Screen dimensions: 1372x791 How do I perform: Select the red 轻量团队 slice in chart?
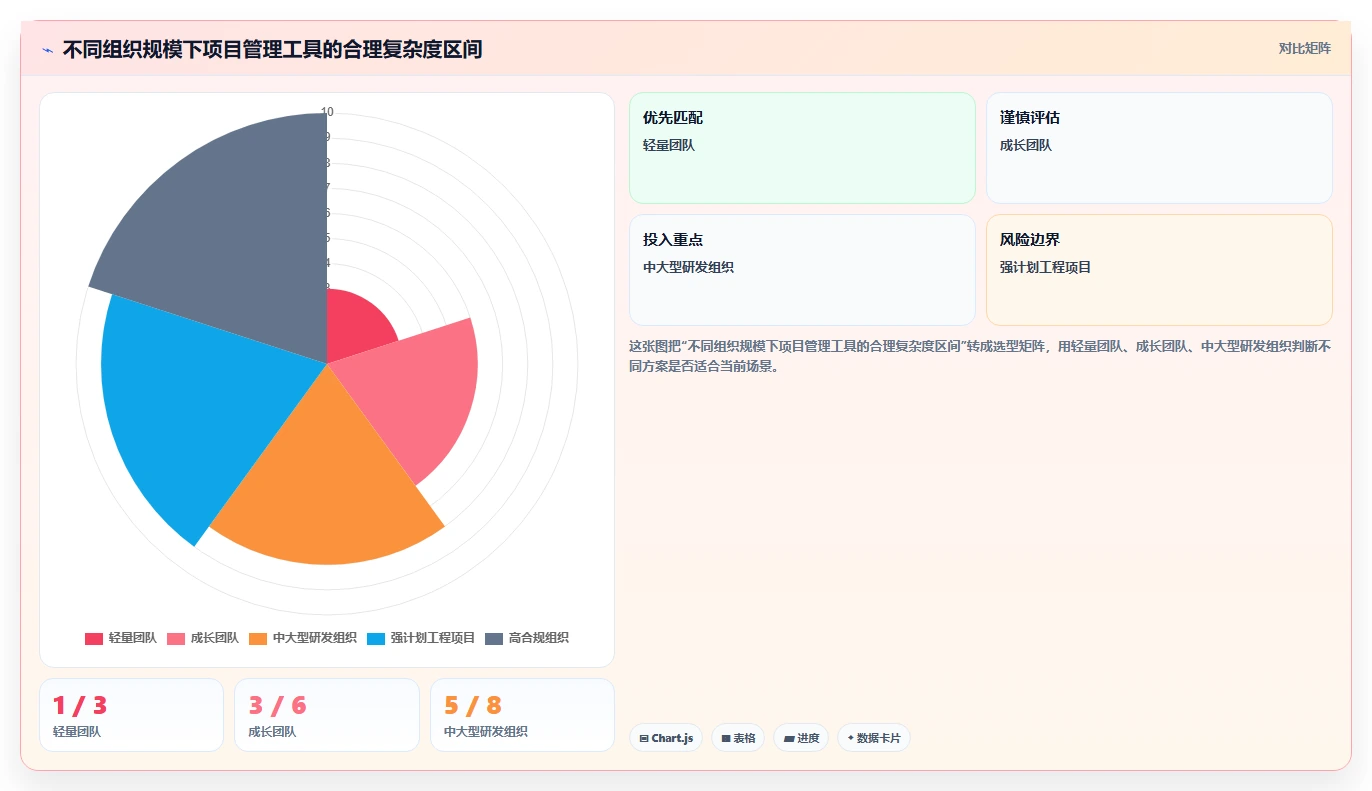(x=355, y=326)
